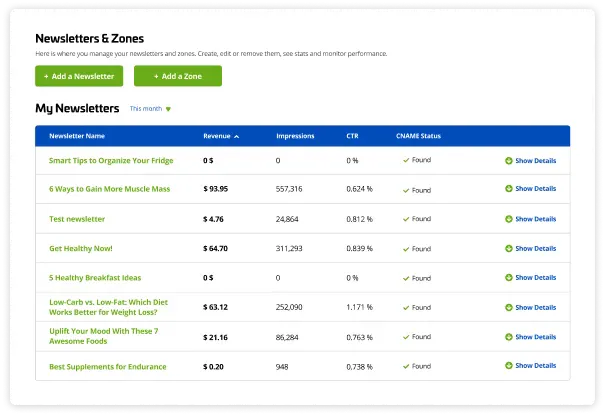Click the Add a Zone button
The height and width of the screenshot is (415, 605).
point(178,76)
